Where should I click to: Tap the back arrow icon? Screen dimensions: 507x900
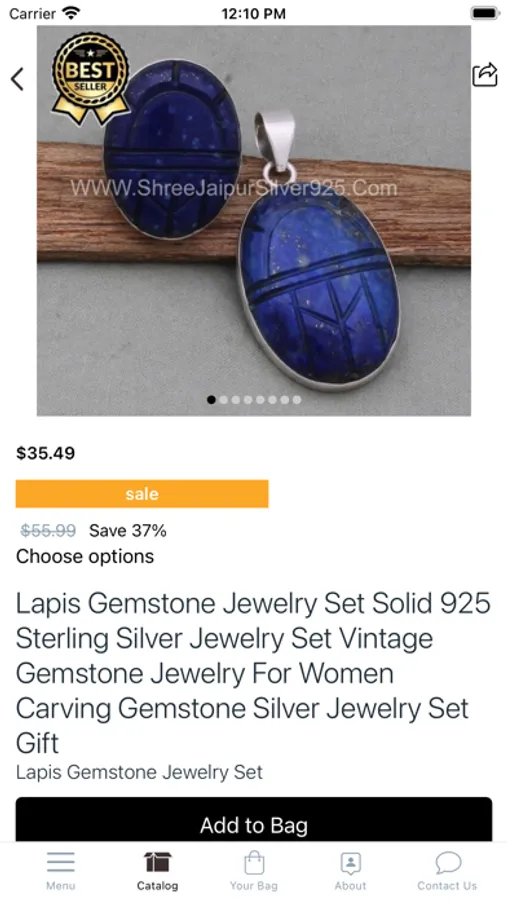coord(17,79)
